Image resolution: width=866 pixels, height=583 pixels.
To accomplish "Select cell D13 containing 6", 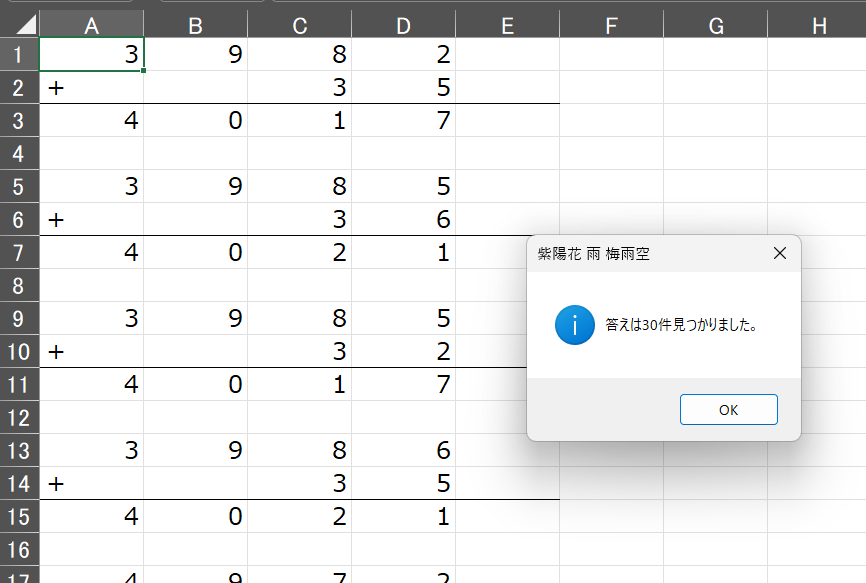I will [404, 450].
